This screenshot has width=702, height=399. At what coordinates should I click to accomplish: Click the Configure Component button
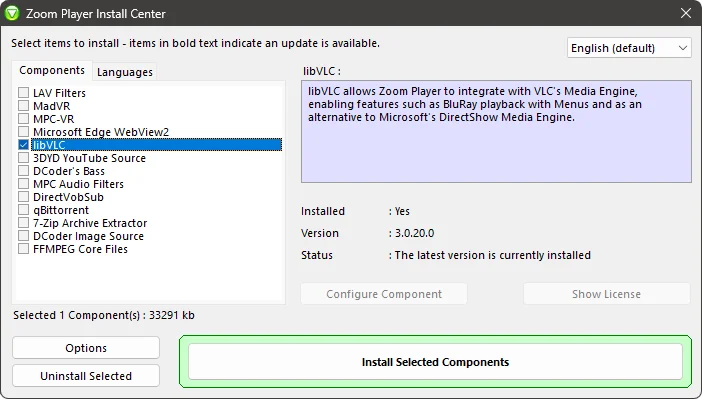pos(384,294)
